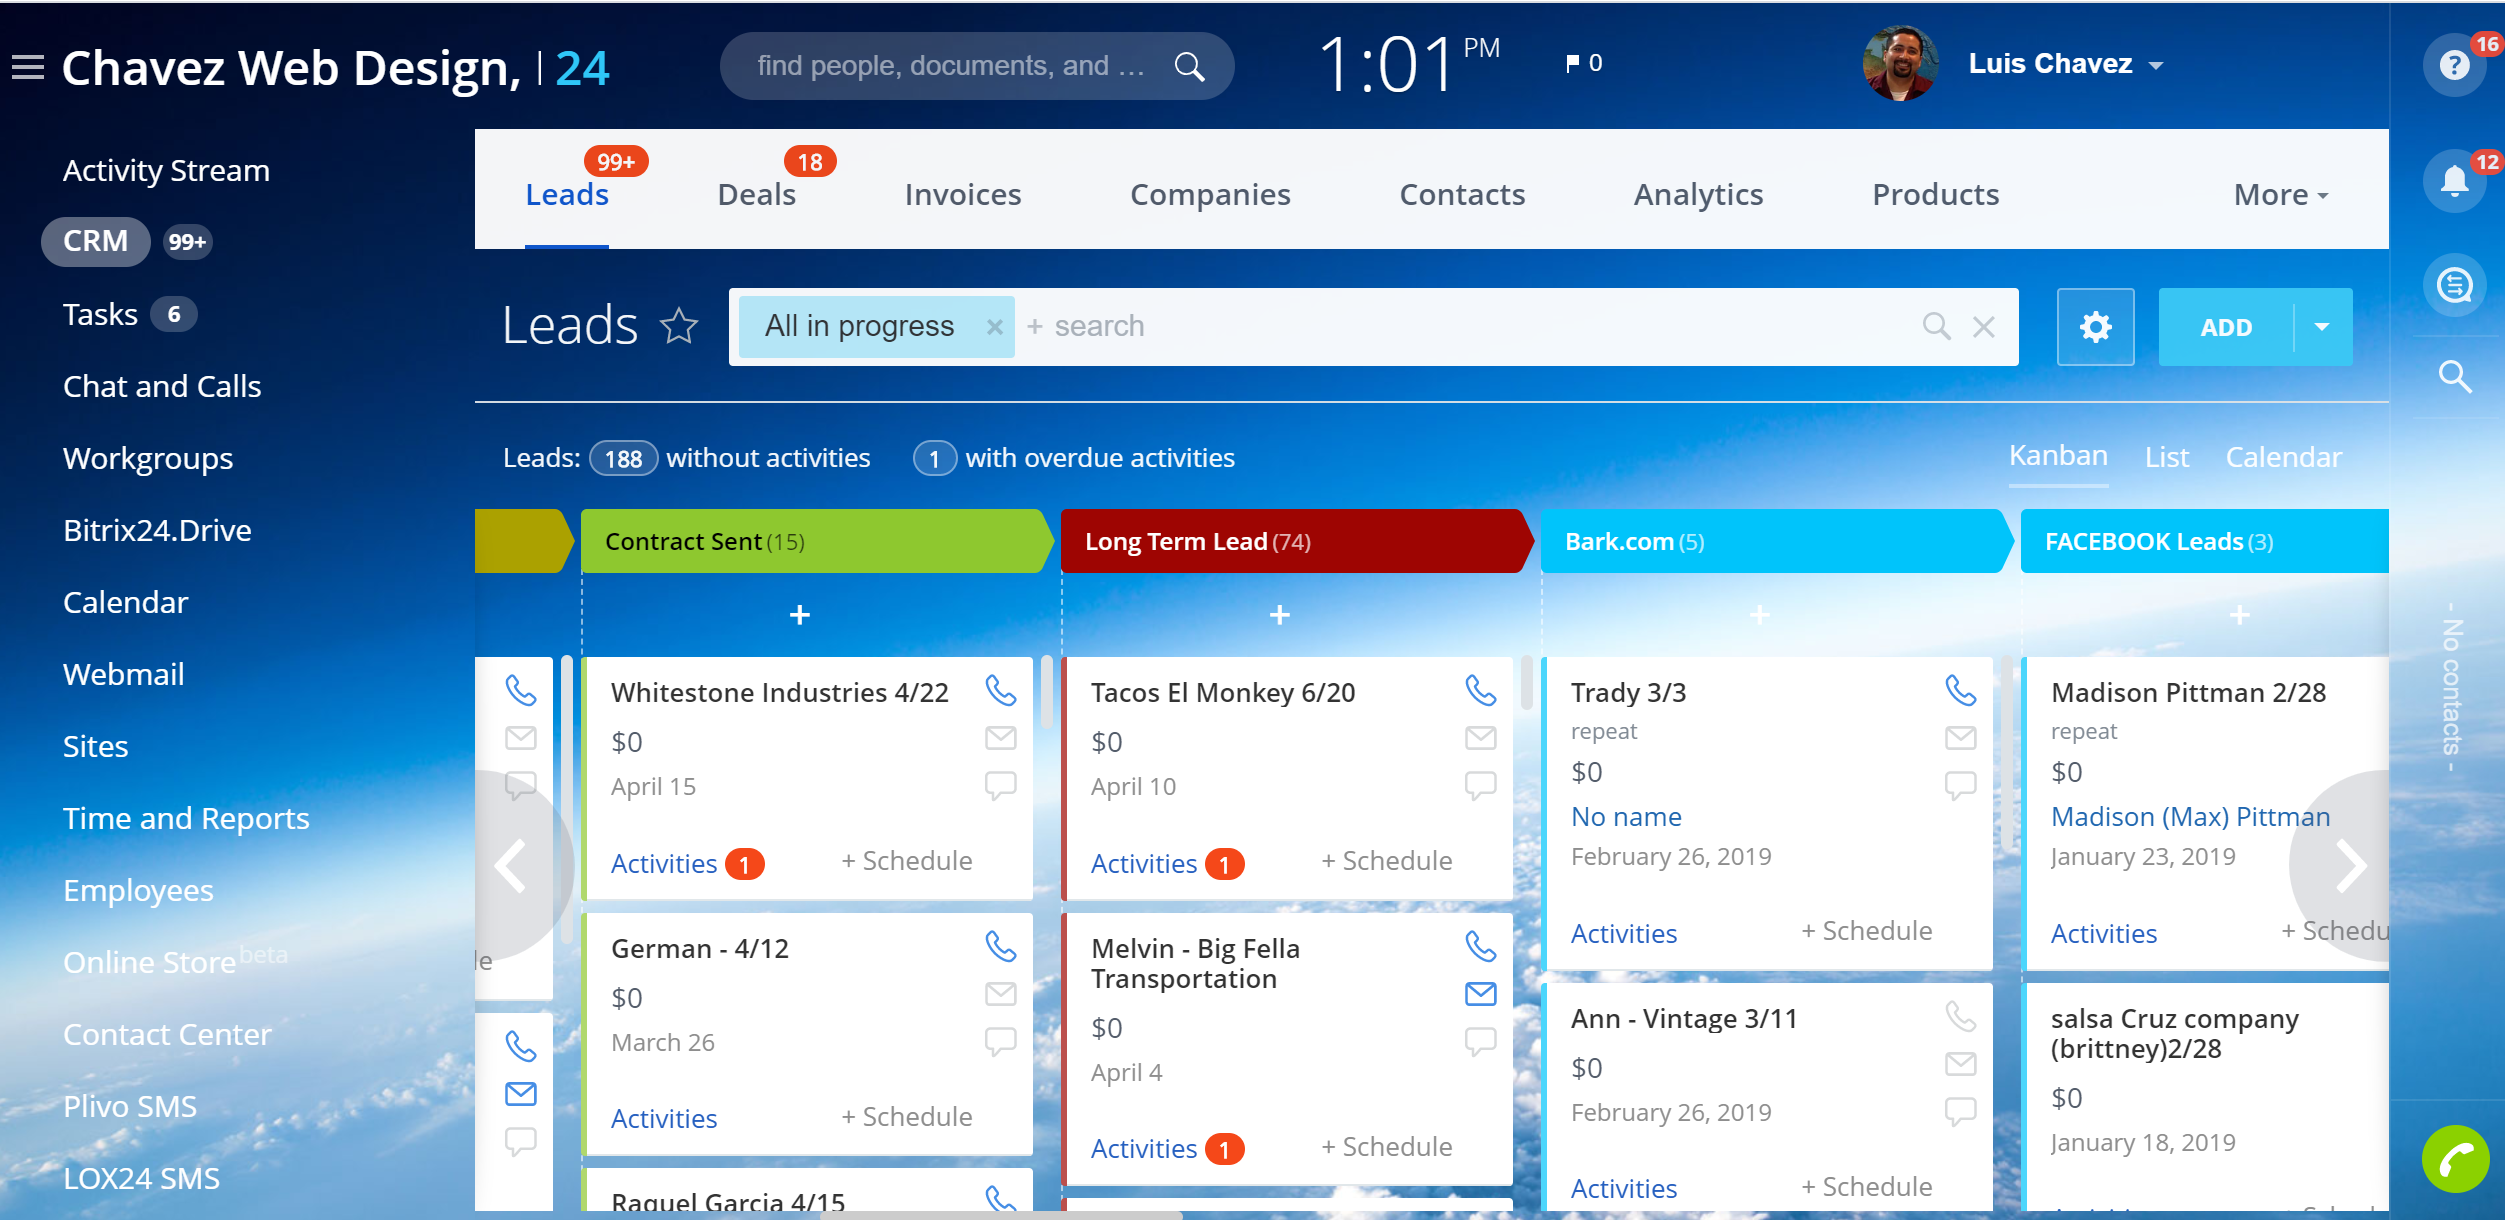Expand the More menu in CRM tabs
Screen dimensions: 2505x1220
(2280, 194)
